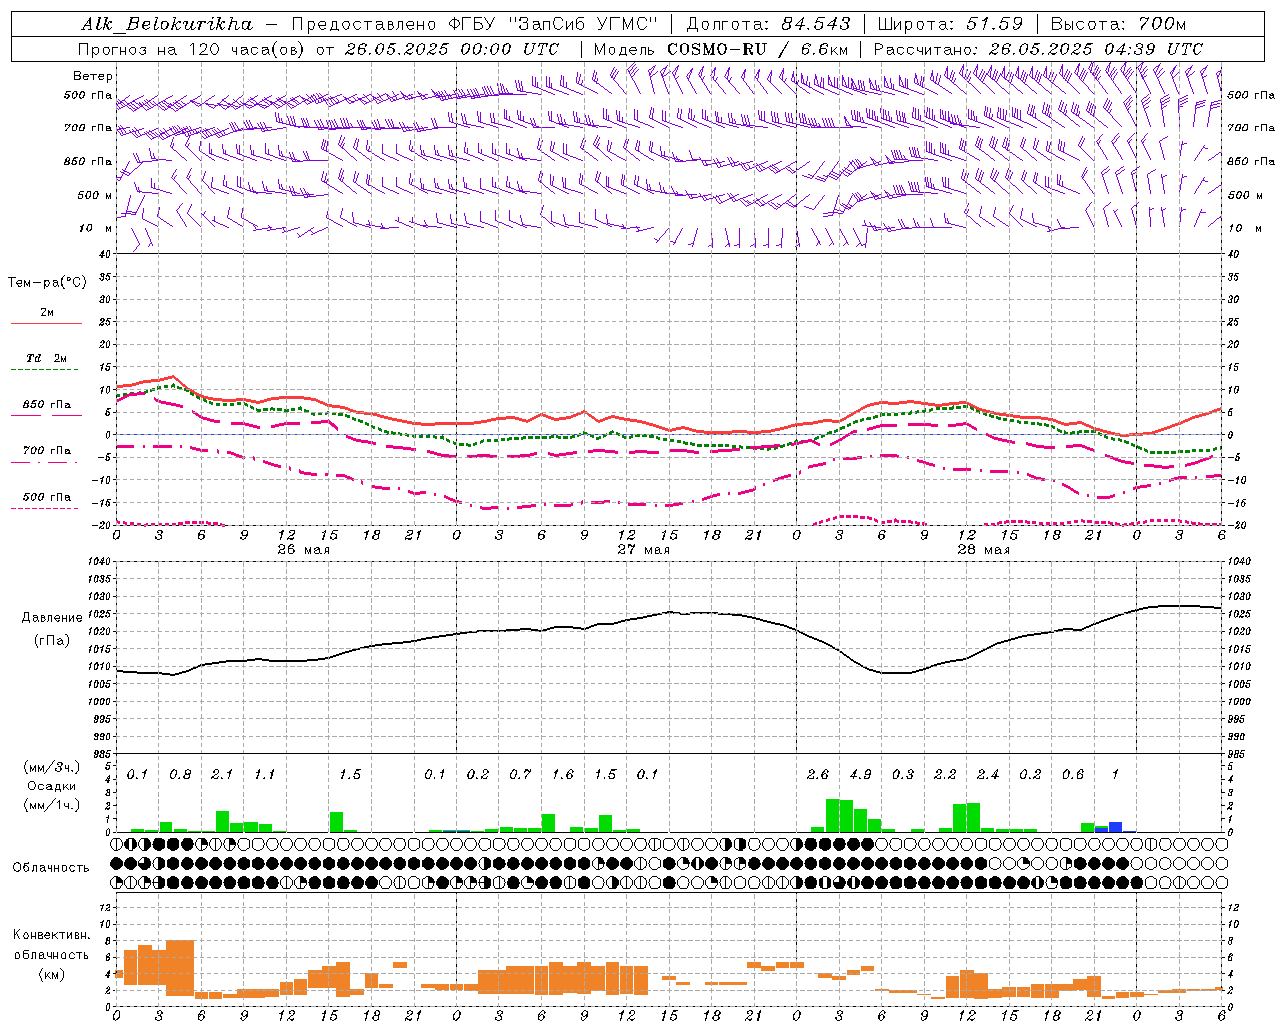
Task: Click the precipitation total 0.7
Action: (x=520, y=775)
